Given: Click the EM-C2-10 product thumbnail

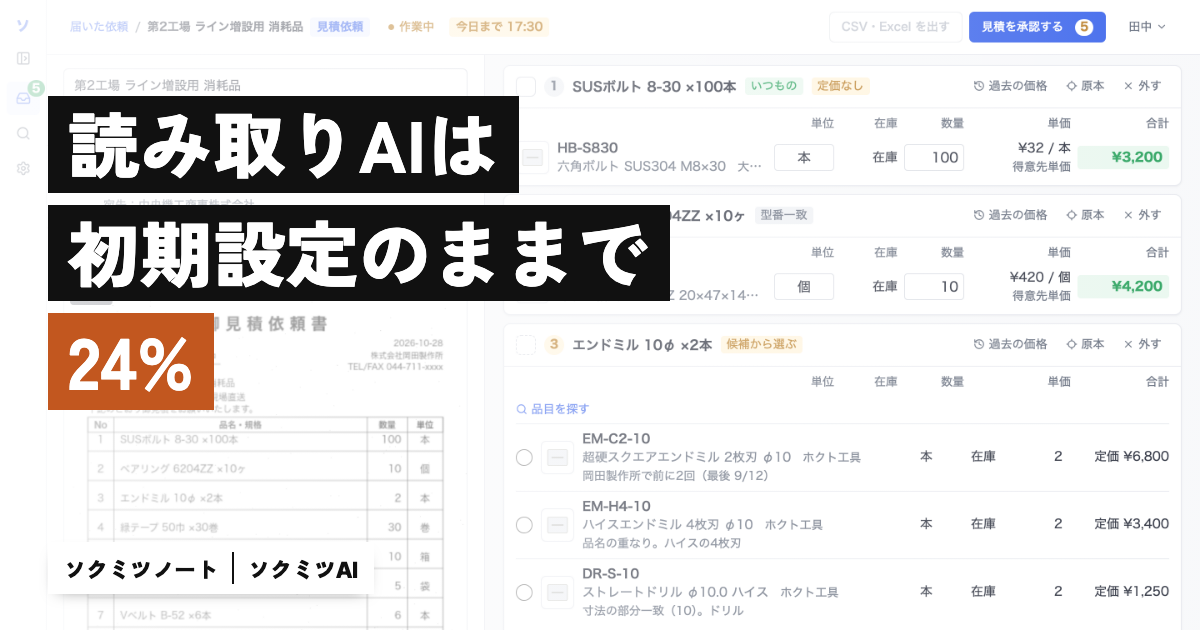Looking at the screenshot, I should tap(557, 457).
